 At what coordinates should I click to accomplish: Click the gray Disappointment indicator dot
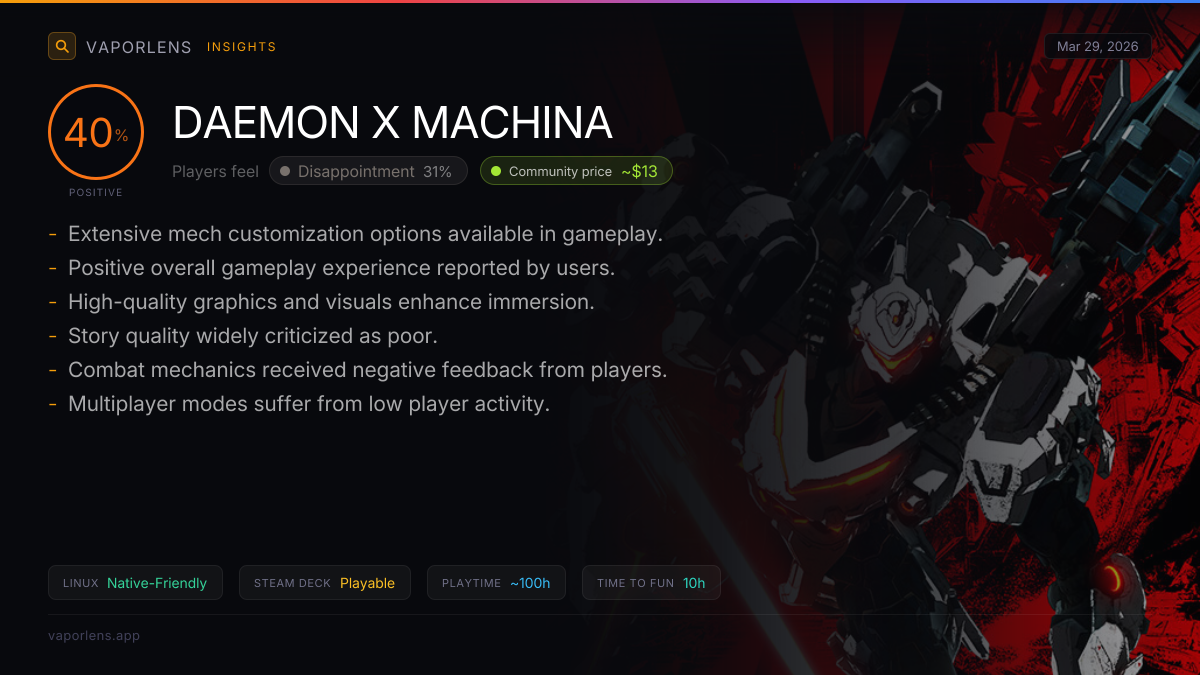point(285,171)
